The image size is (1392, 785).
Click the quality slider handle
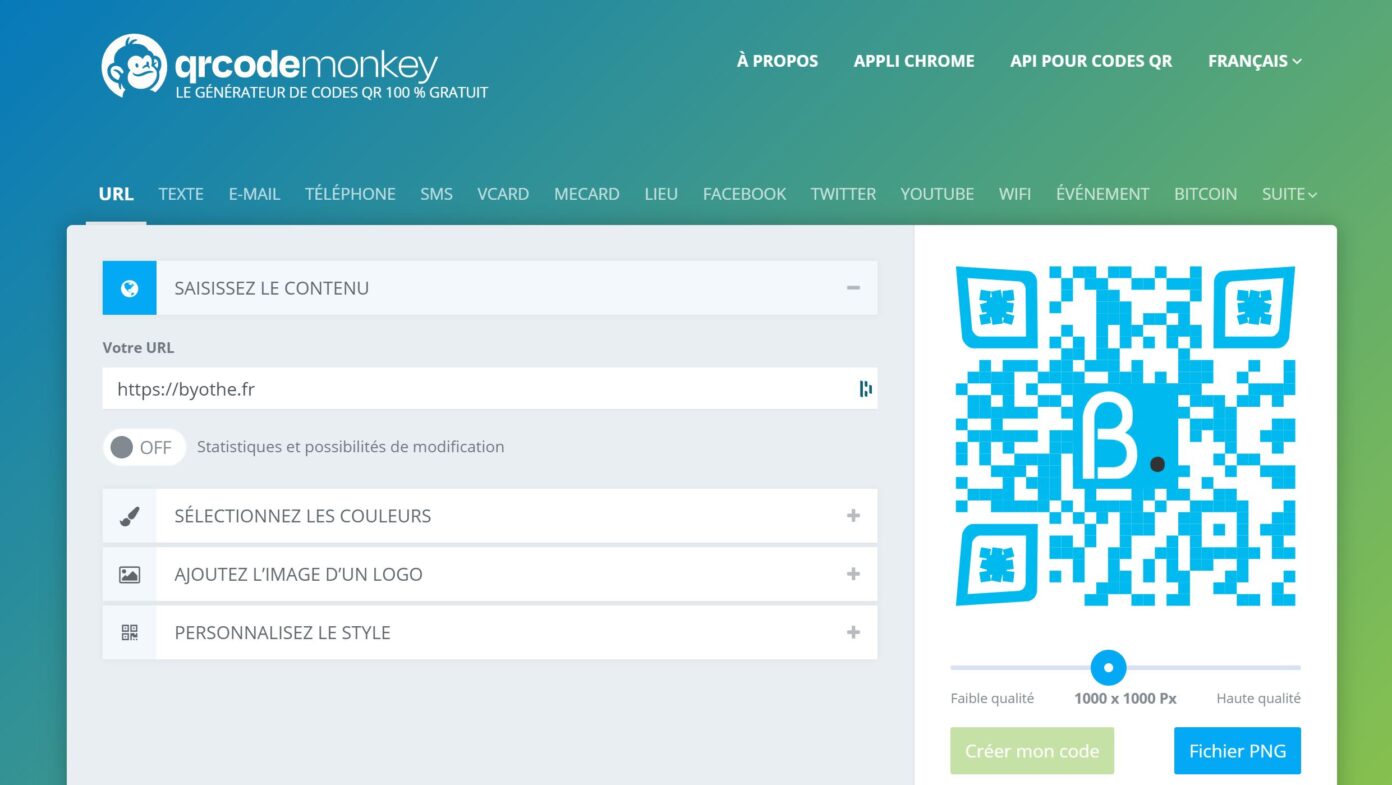(x=1108, y=667)
